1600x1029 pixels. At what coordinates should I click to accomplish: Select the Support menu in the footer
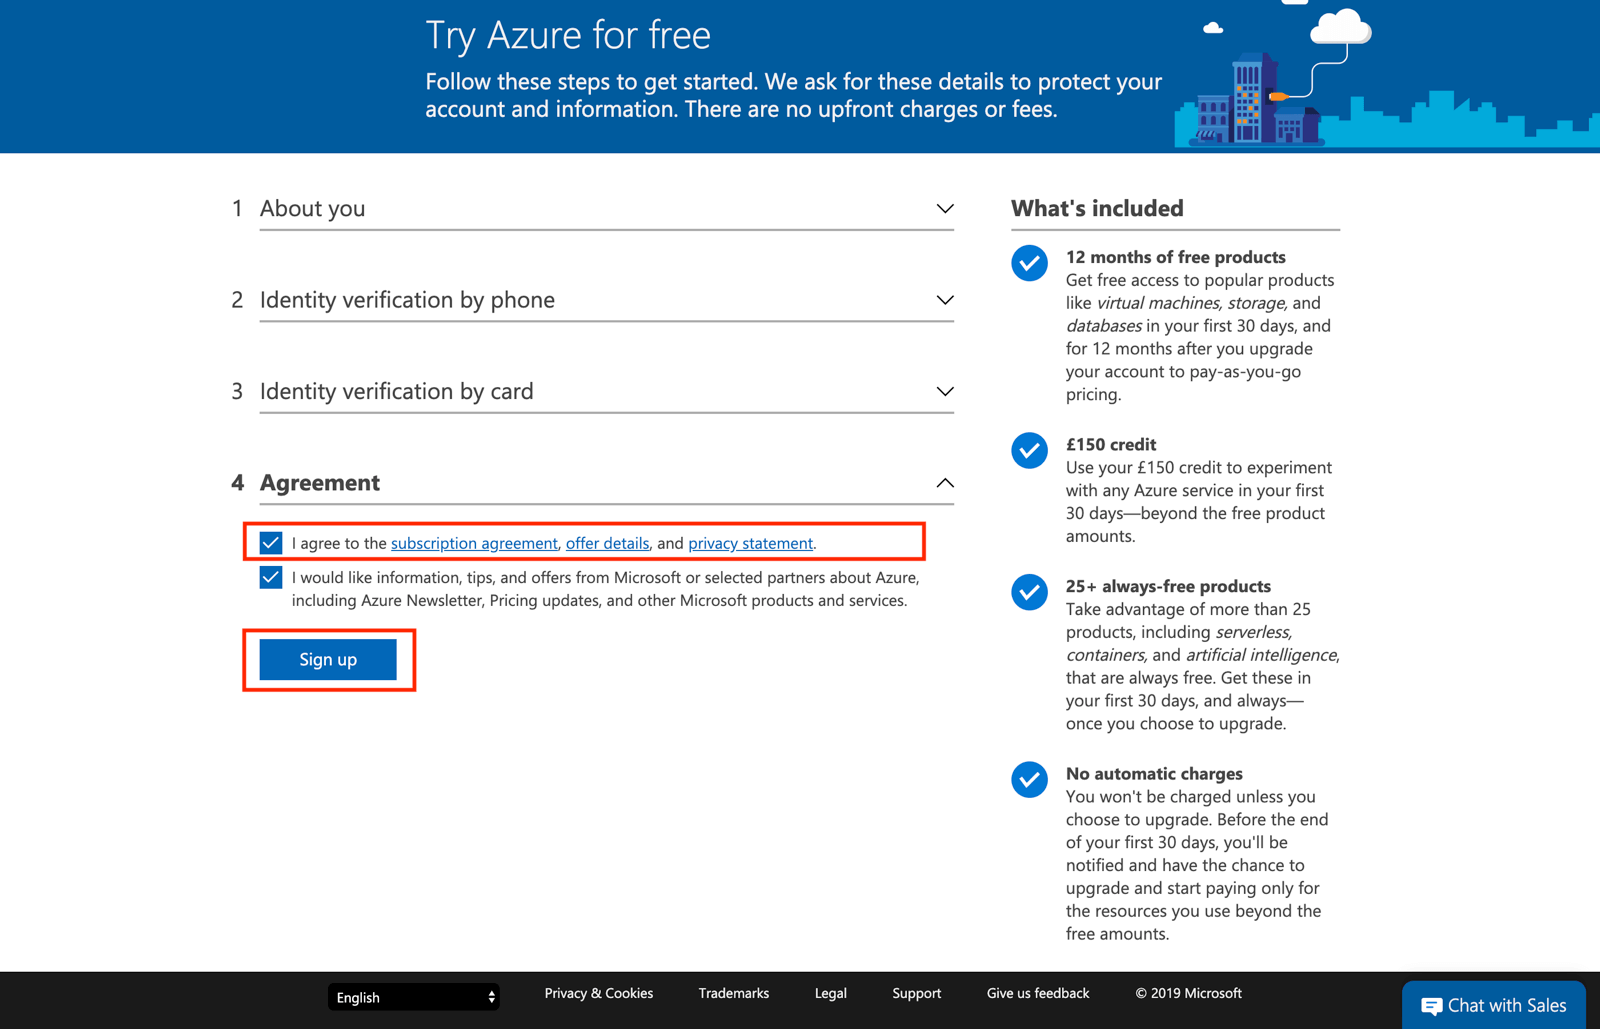pyautogui.click(x=916, y=993)
